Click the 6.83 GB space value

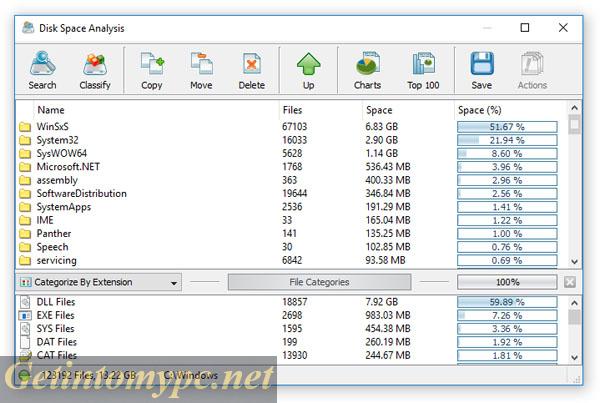tap(382, 127)
